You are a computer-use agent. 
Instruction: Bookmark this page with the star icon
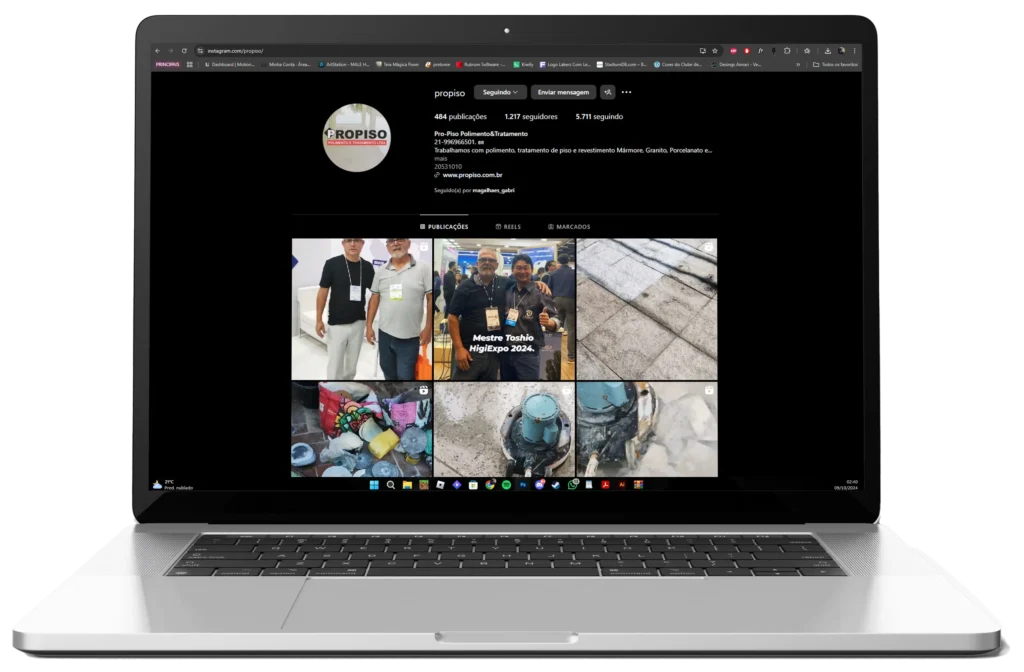click(x=715, y=51)
